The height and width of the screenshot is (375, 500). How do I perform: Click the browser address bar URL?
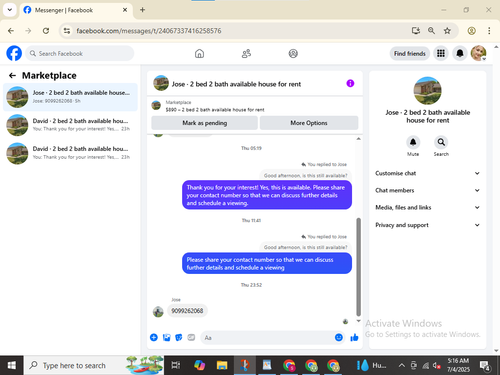[x=149, y=31]
